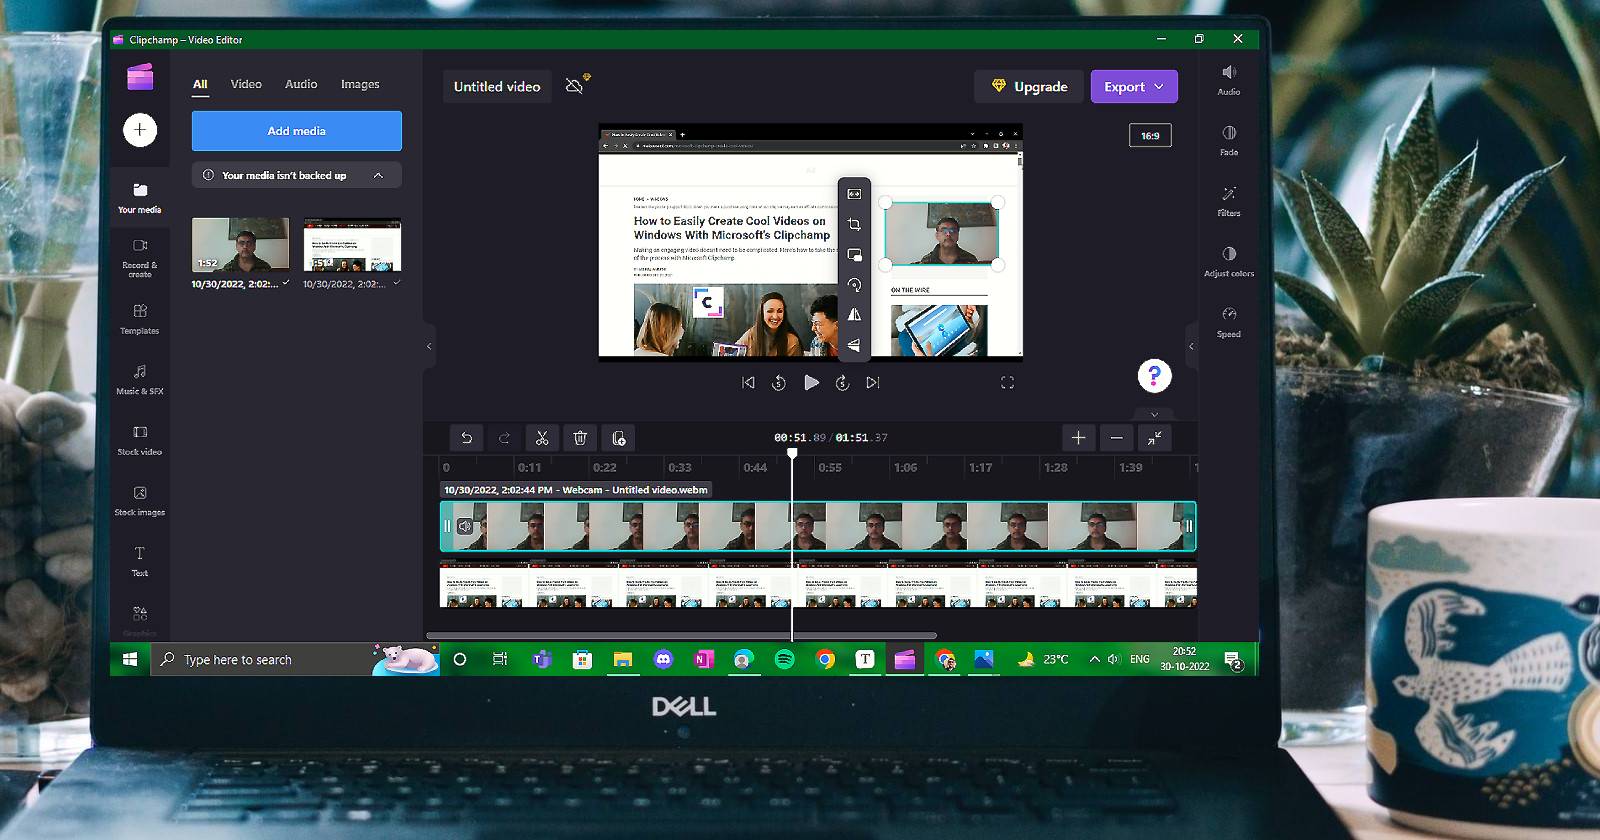
Task: Click the rotate icon in floating toolbar
Action: [x=854, y=285]
